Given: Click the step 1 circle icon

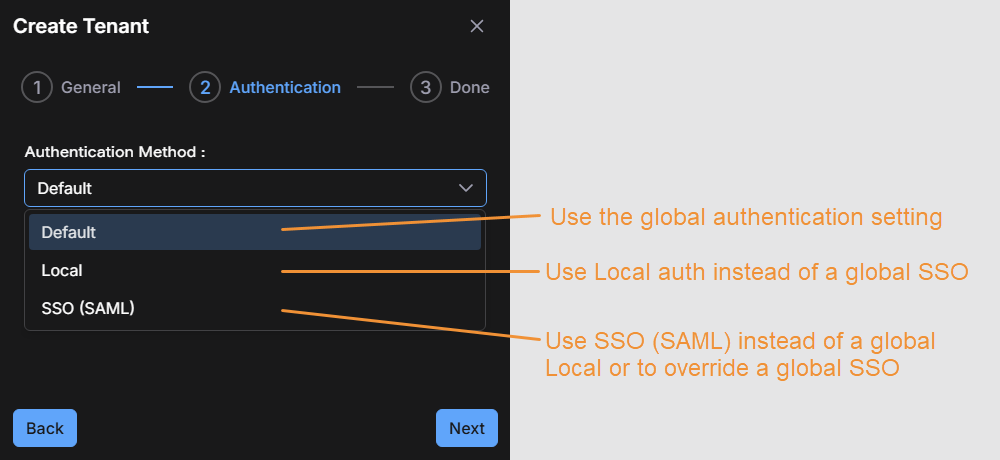Looking at the screenshot, I should (x=37, y=88).
